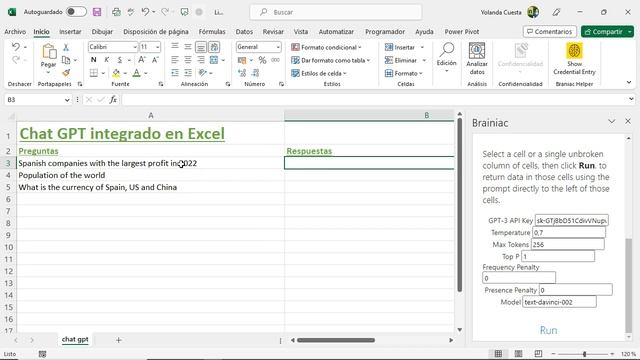640x360 pixels.
Task: Collapse the ribbon with the chevron
Action: pos(629,83)
